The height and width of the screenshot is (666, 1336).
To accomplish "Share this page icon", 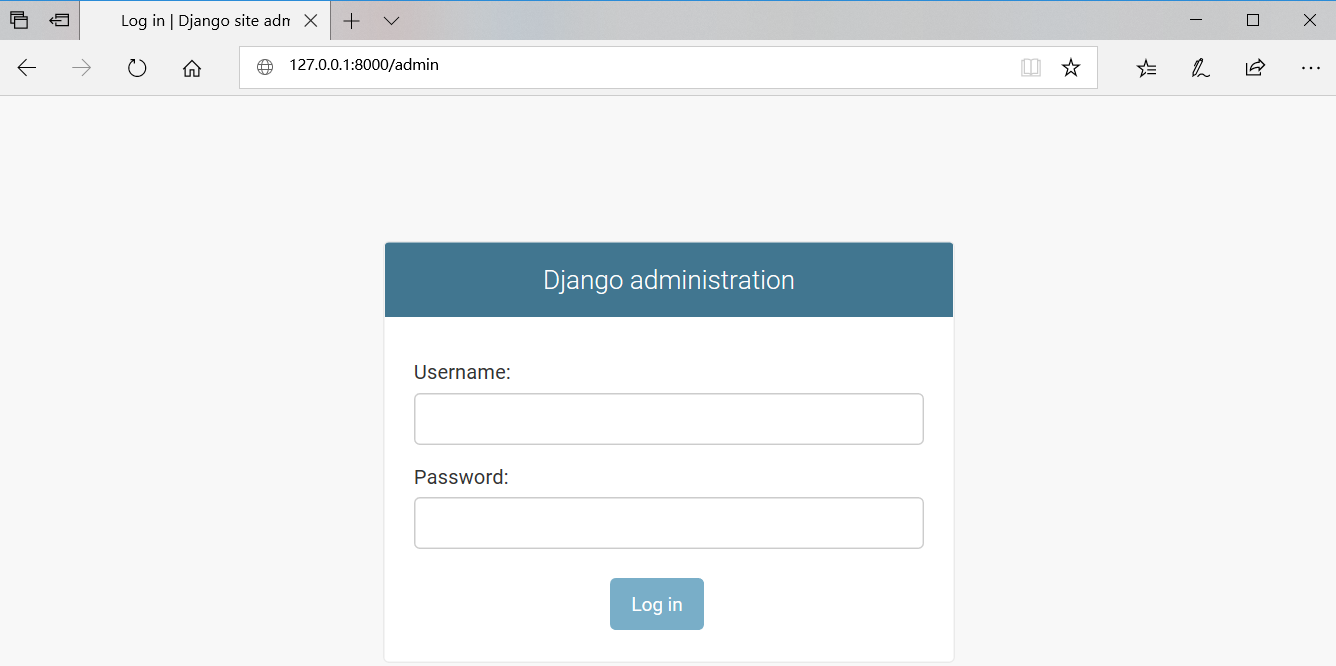I will click(x=1255, y=67).
